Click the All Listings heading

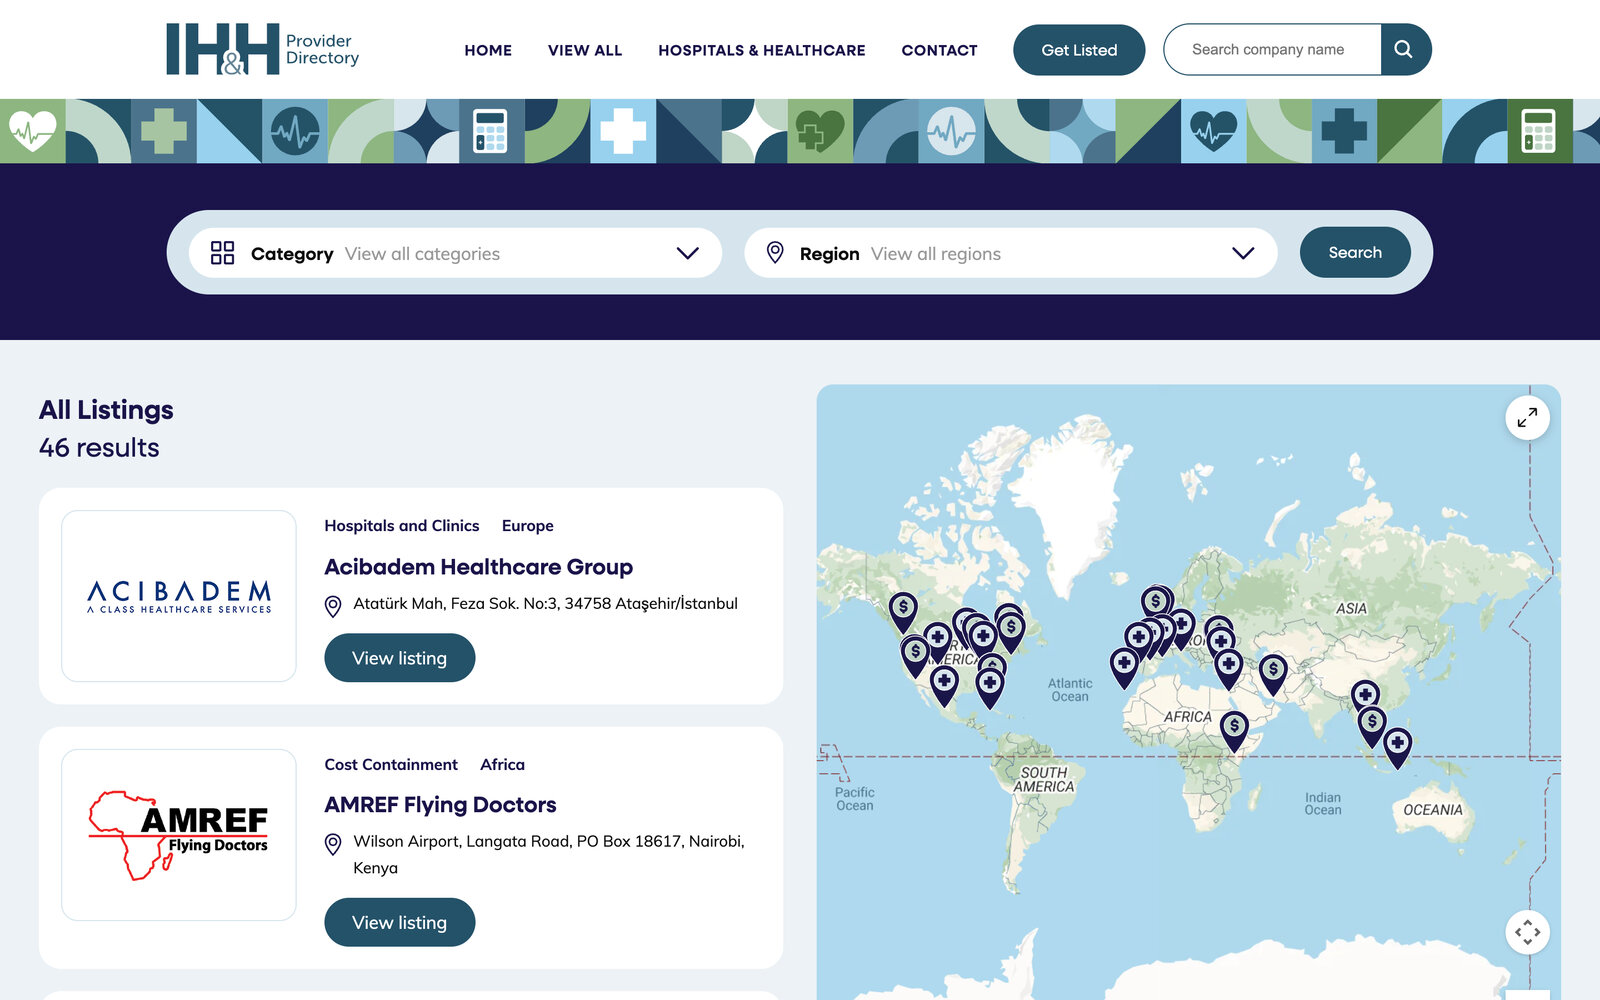(x=106, y=410)
